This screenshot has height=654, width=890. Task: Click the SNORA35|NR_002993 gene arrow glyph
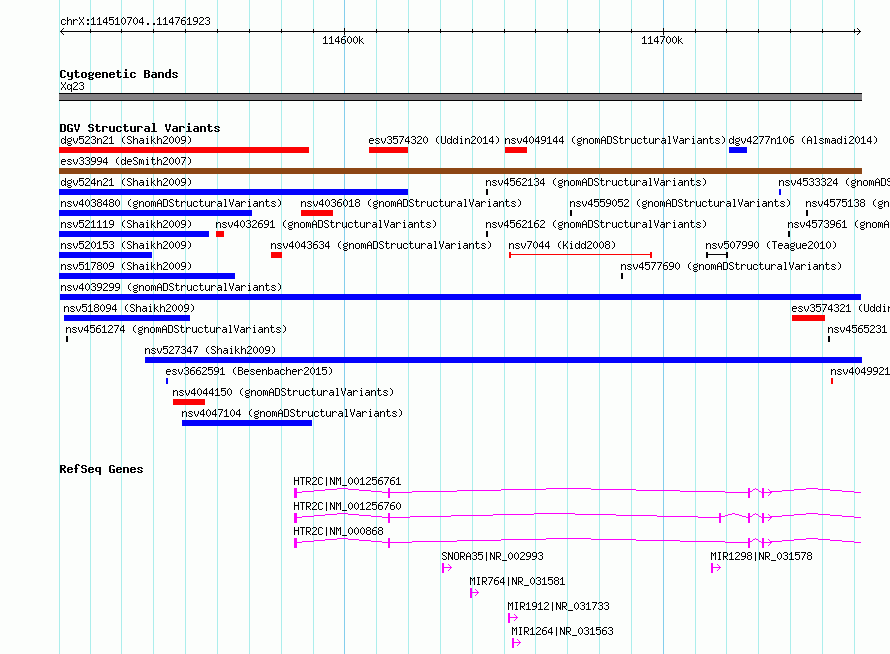447,568
